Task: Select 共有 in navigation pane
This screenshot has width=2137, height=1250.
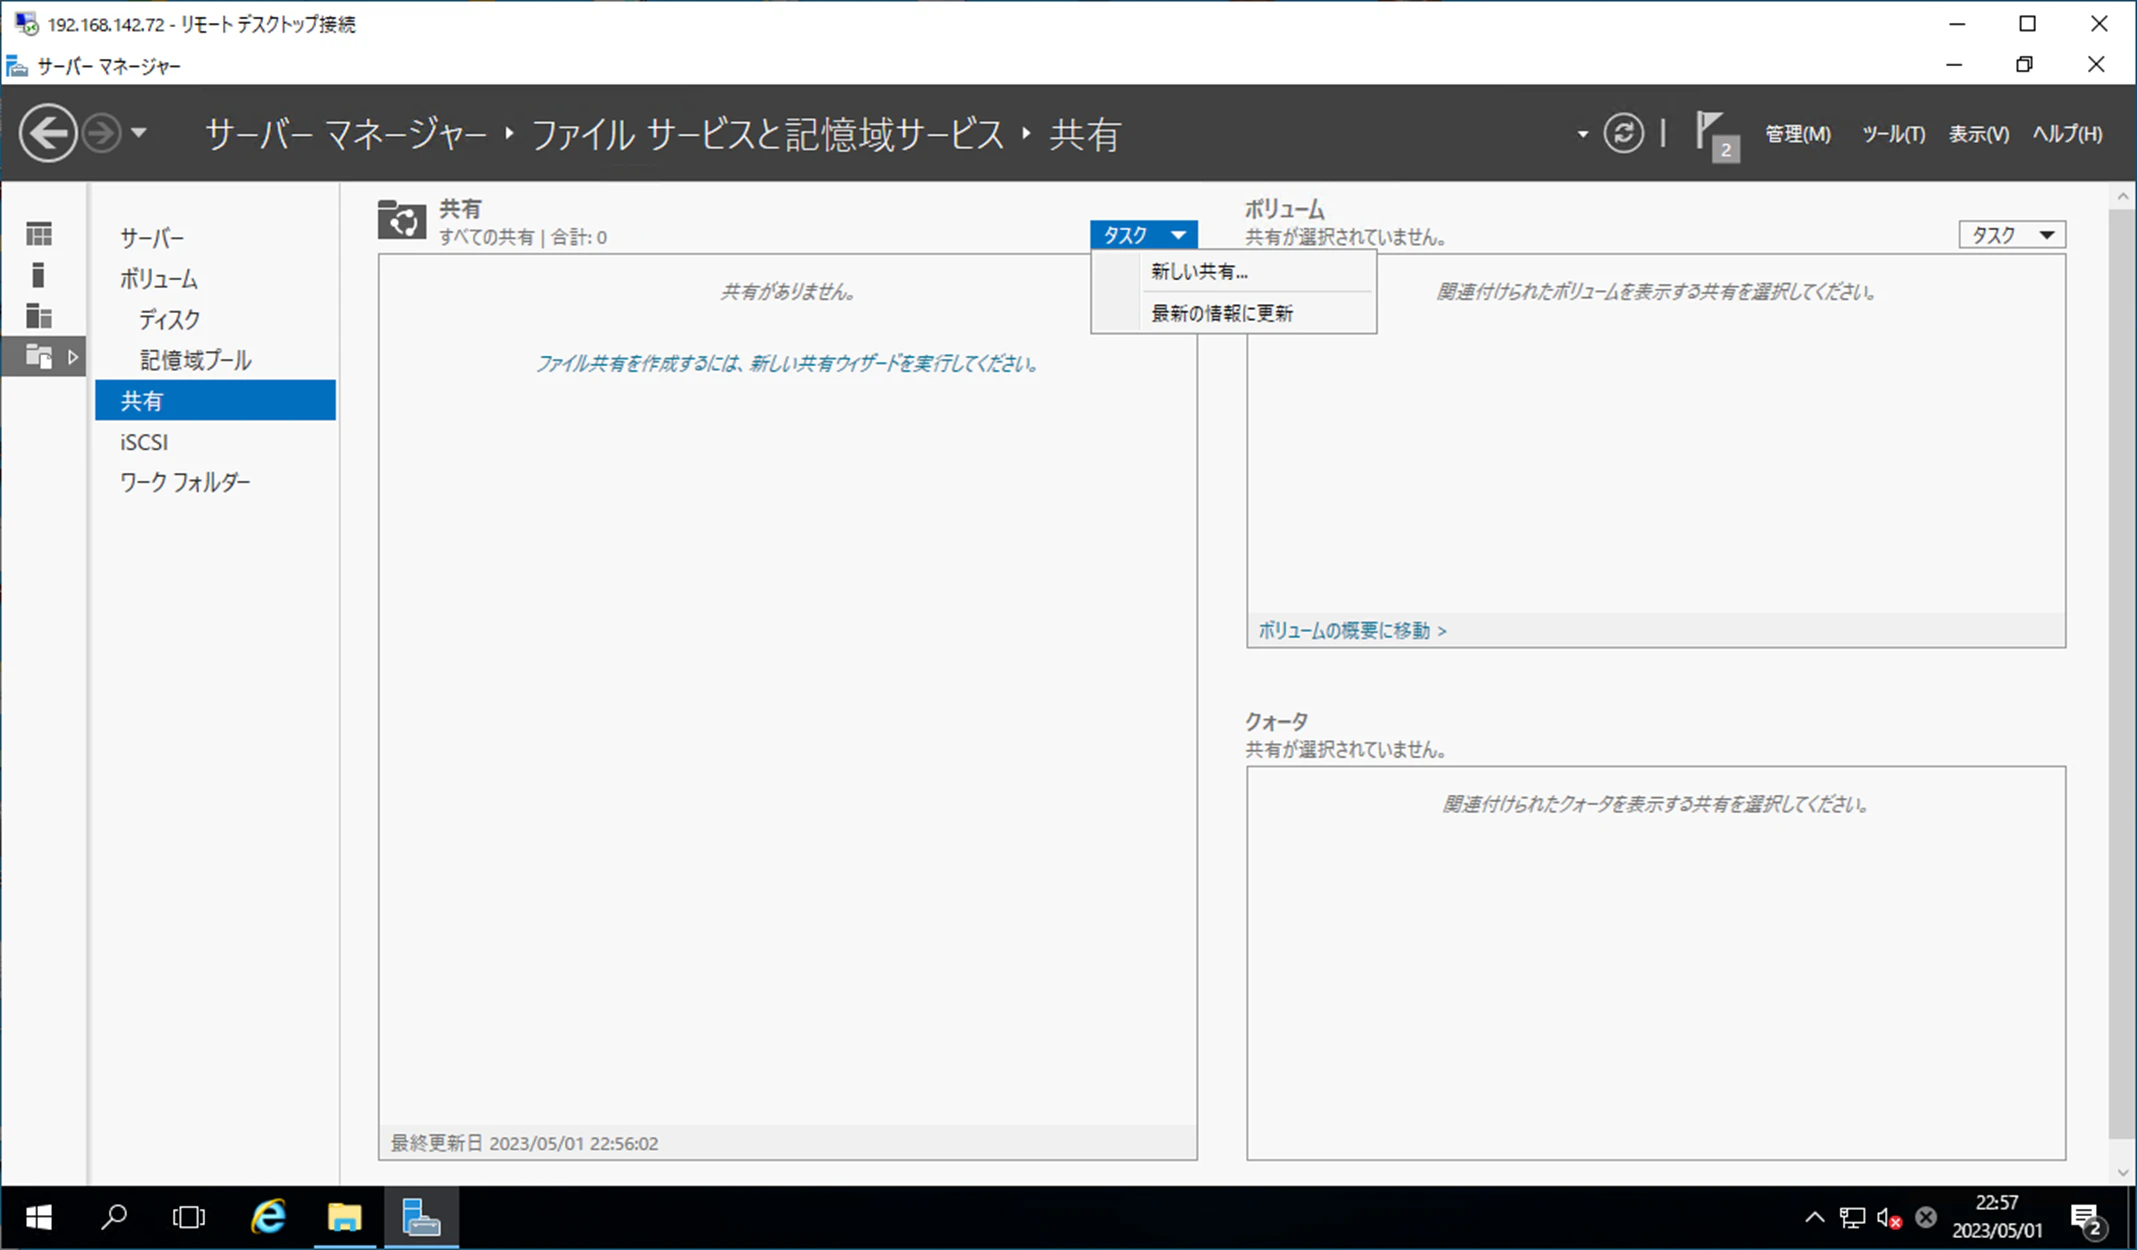Action: tap(215, 400)
